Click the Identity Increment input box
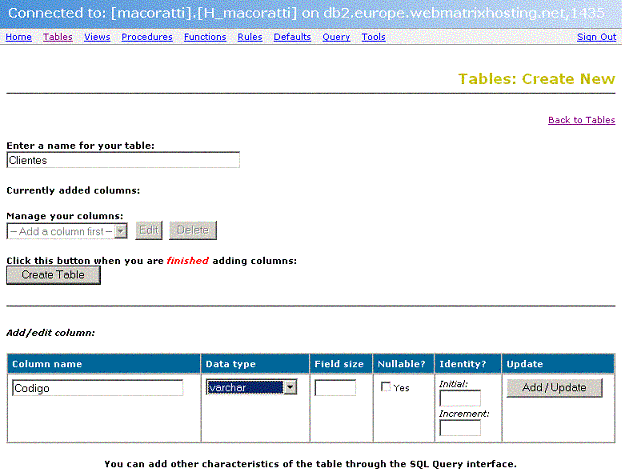 (x=460, y=428)
